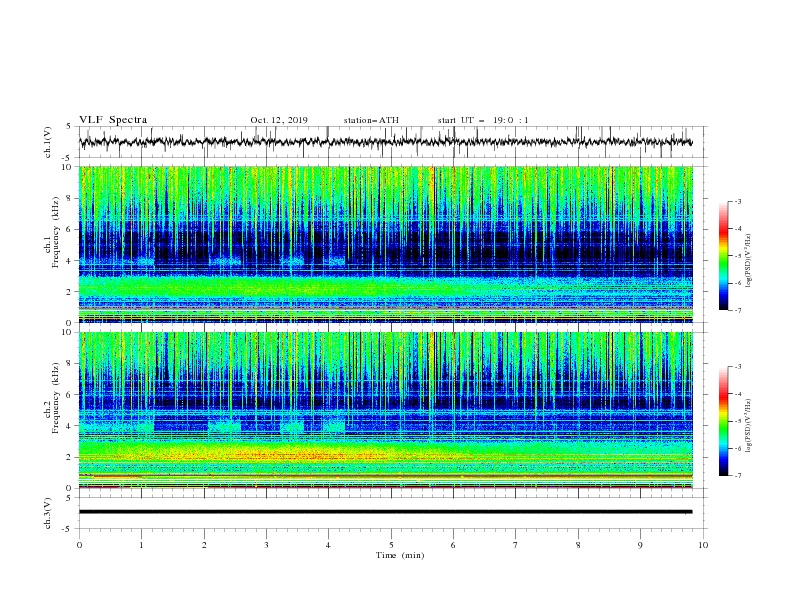Click time axis tick label '6'

point(453,545)
